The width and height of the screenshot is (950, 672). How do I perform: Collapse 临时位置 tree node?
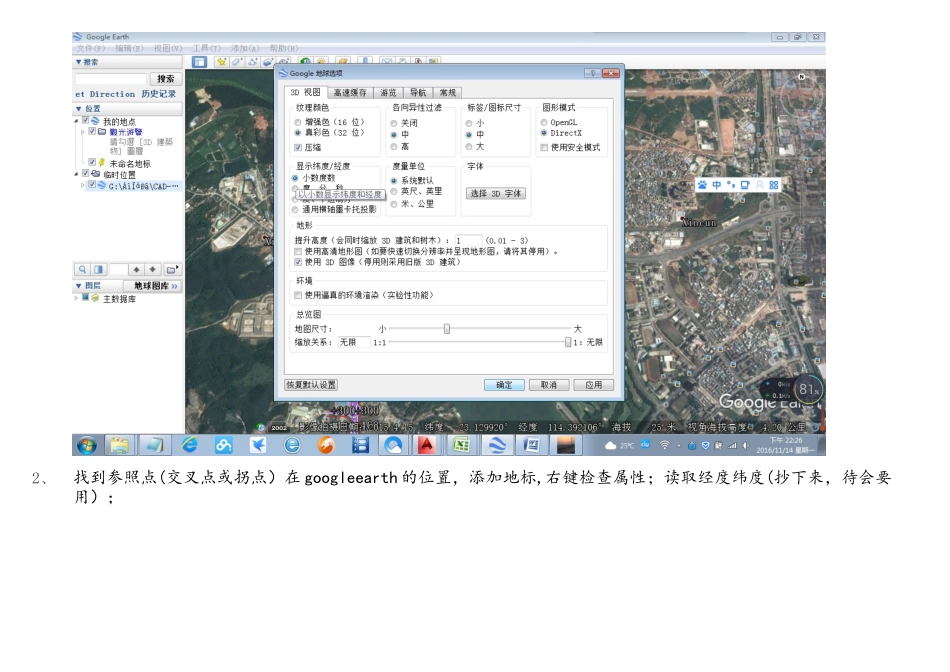76,174
